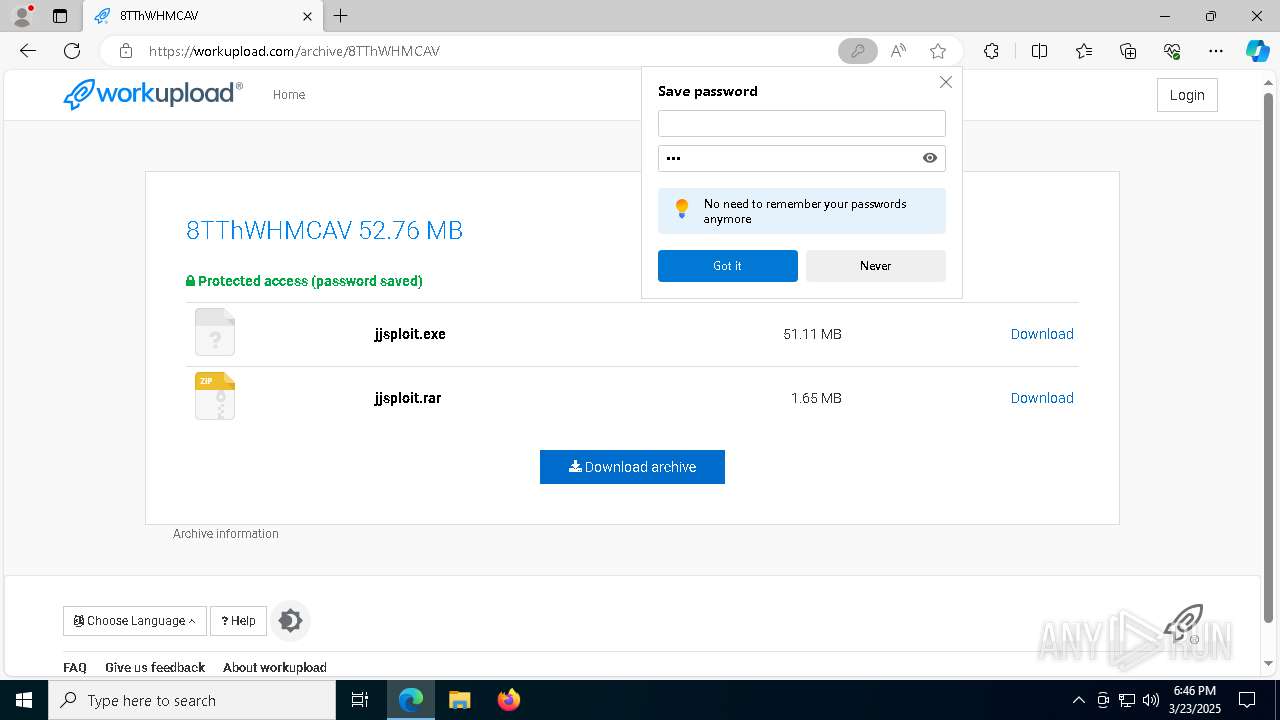
Task: Open the volume control tray icon
Action: (x=1151, y=700)
